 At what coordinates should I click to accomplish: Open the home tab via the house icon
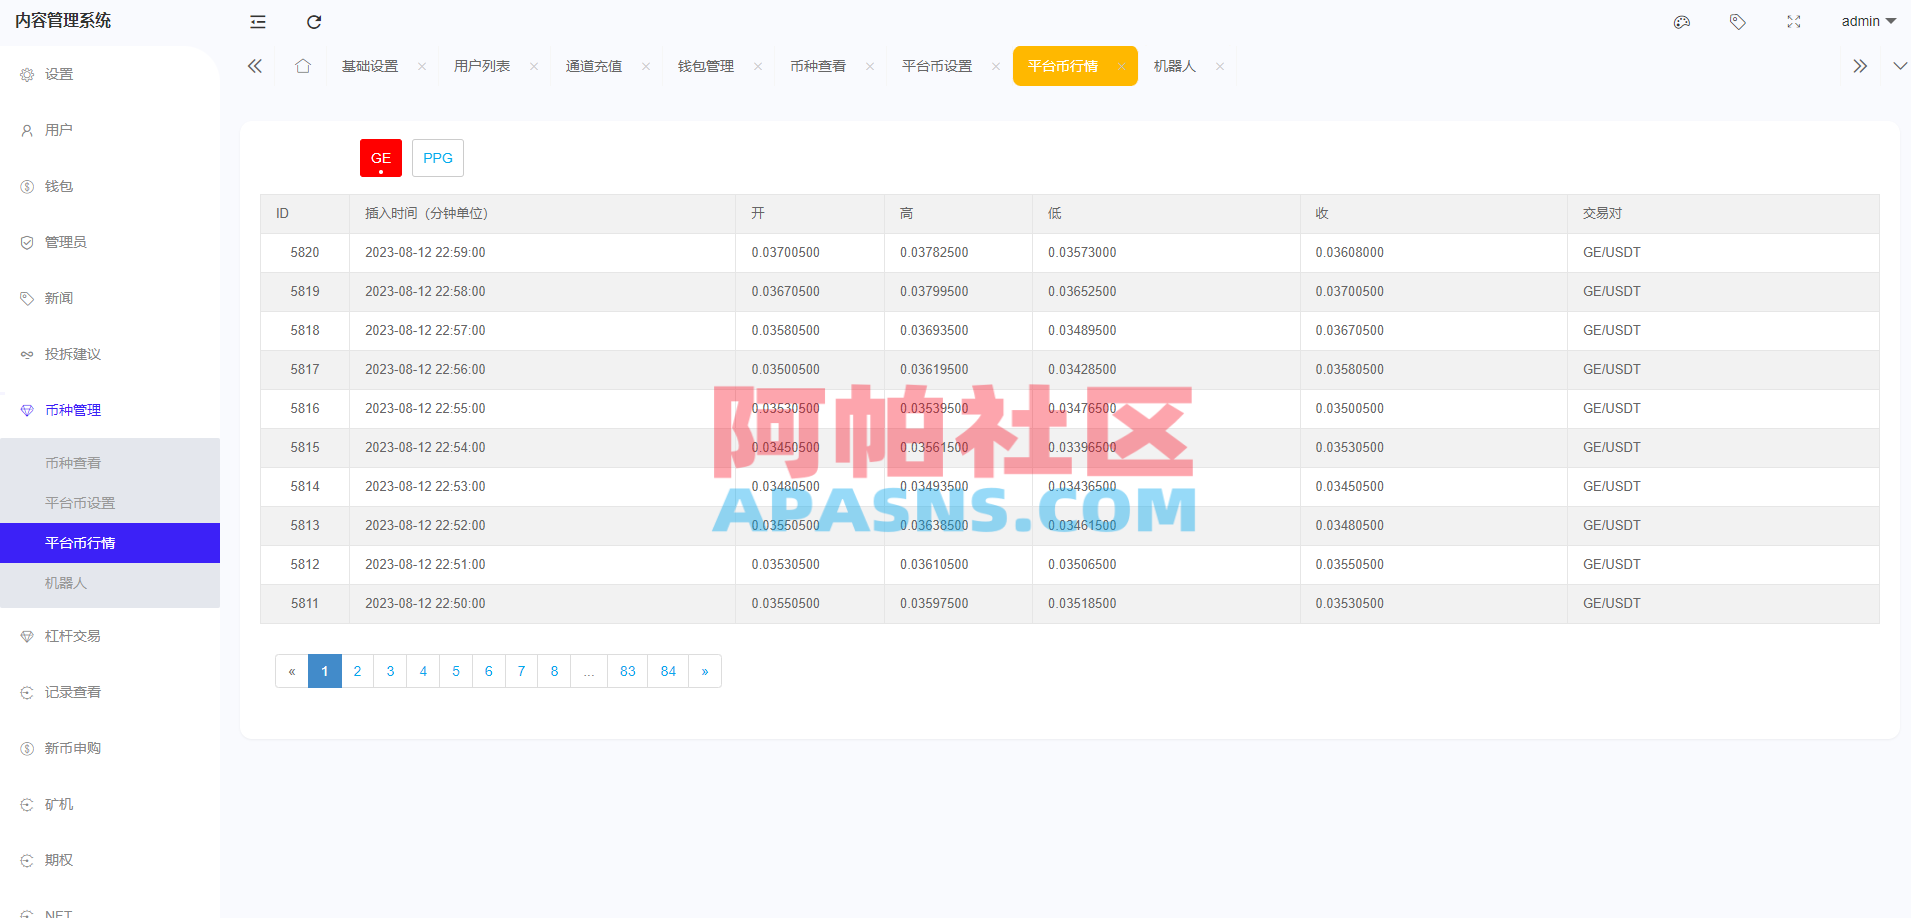coord(303,65)
